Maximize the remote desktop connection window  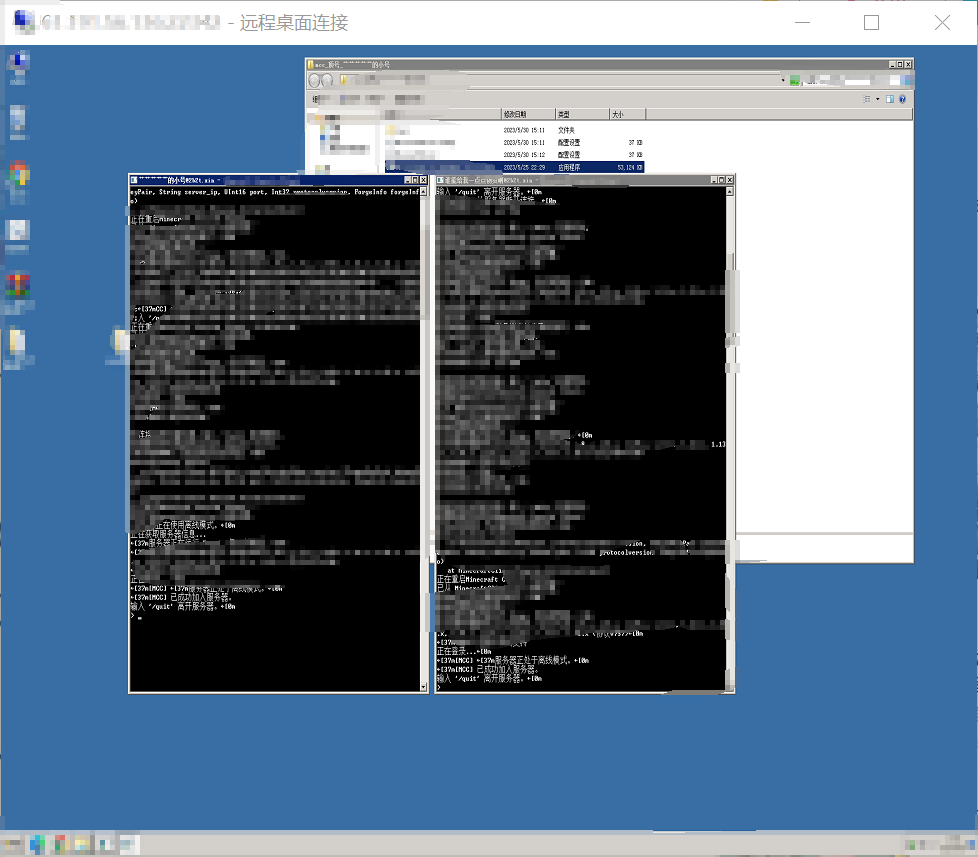point(871,23)
